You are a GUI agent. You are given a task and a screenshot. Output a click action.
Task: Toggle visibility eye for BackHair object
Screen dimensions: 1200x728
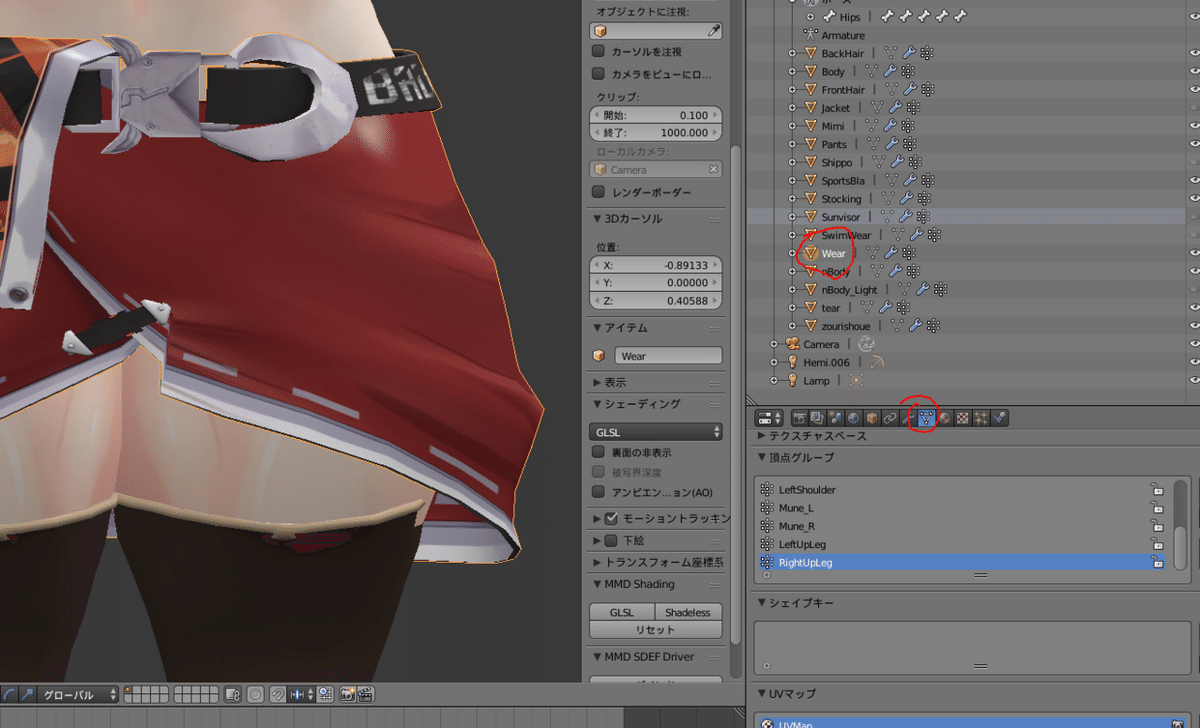pyautogui.click(x=1194, y=53)
